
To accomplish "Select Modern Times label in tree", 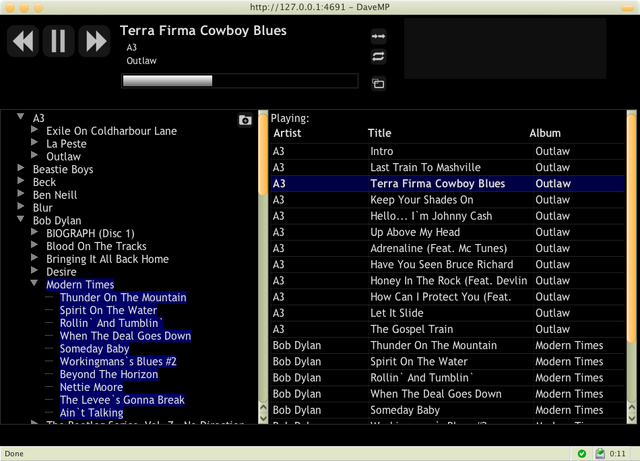I will pyautogui.click(x=80, y=285).
